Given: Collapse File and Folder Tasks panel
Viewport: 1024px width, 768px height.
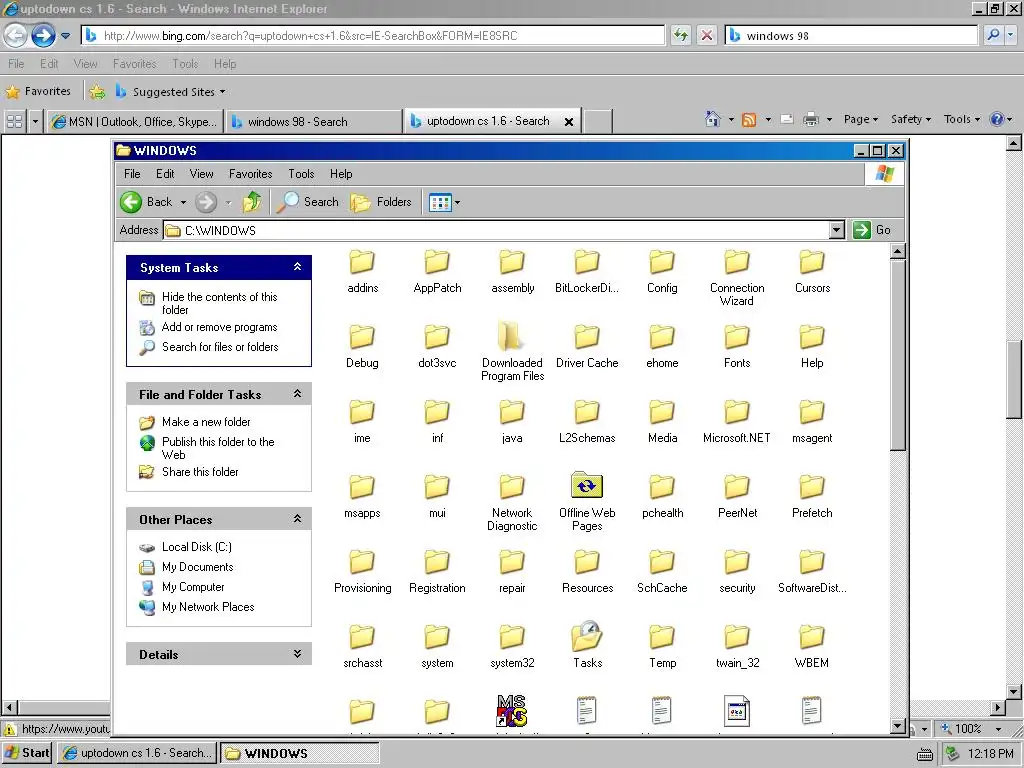Looking at the screenshot, I should point(297,394).
